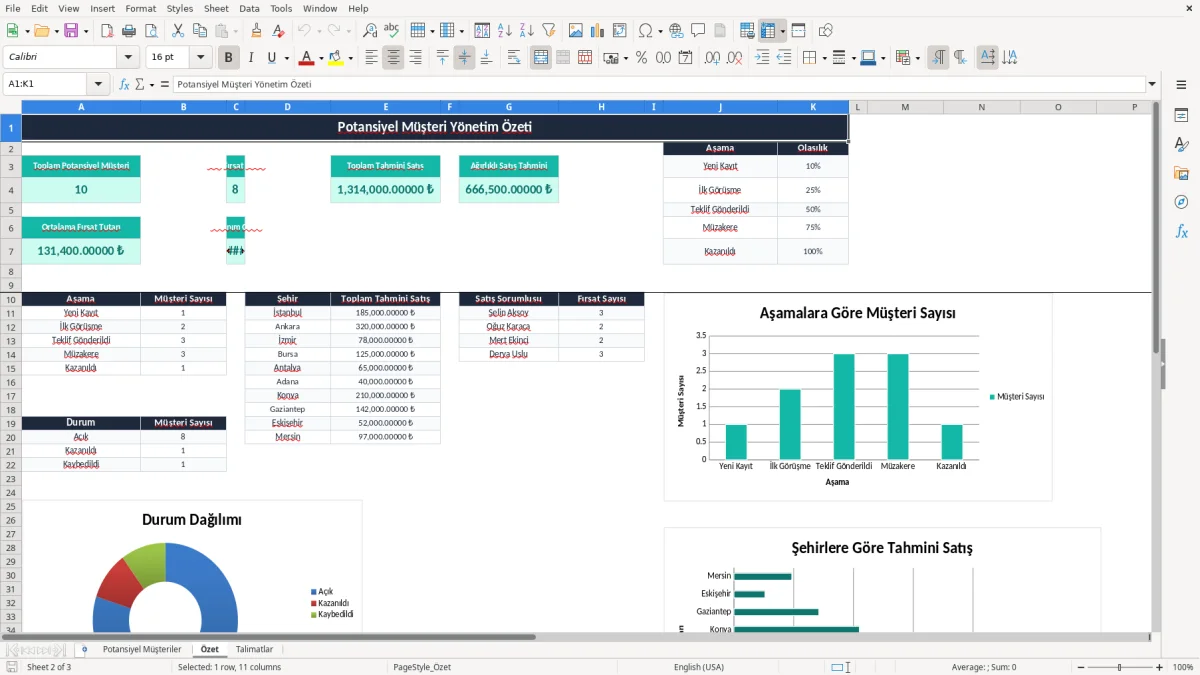Expand the Name Box dropdown
The image size is (1200, 675).
[98, 84]
